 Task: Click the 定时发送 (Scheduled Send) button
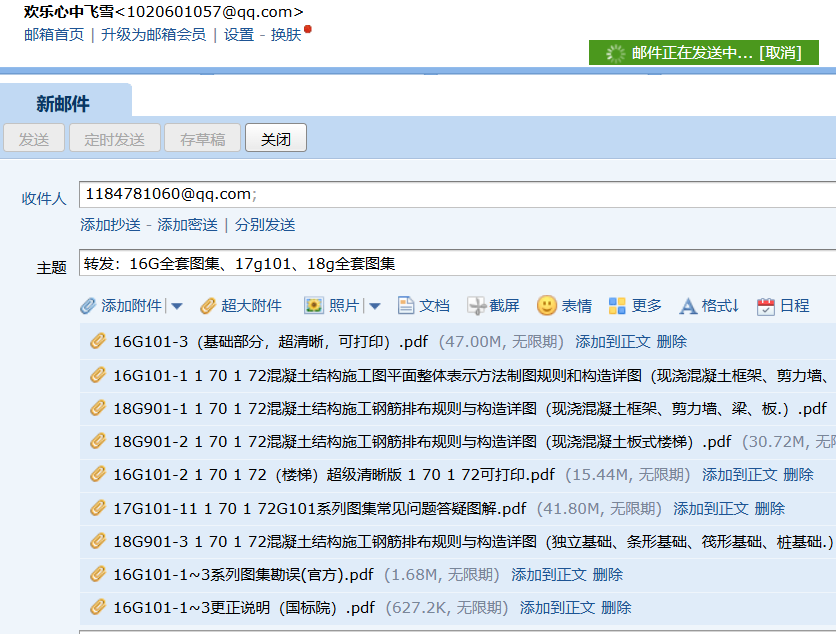click(115, 139)
